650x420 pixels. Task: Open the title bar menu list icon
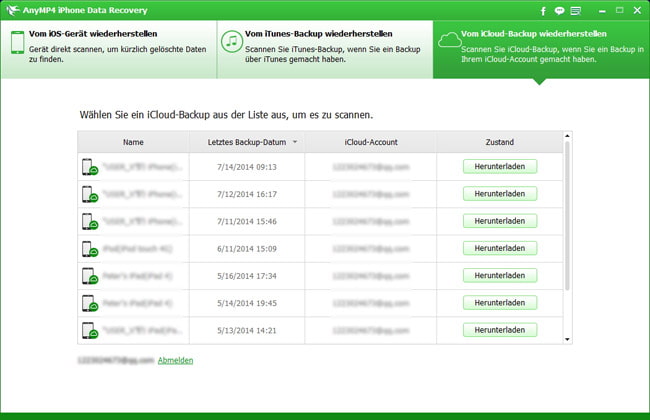pos(576,11)
